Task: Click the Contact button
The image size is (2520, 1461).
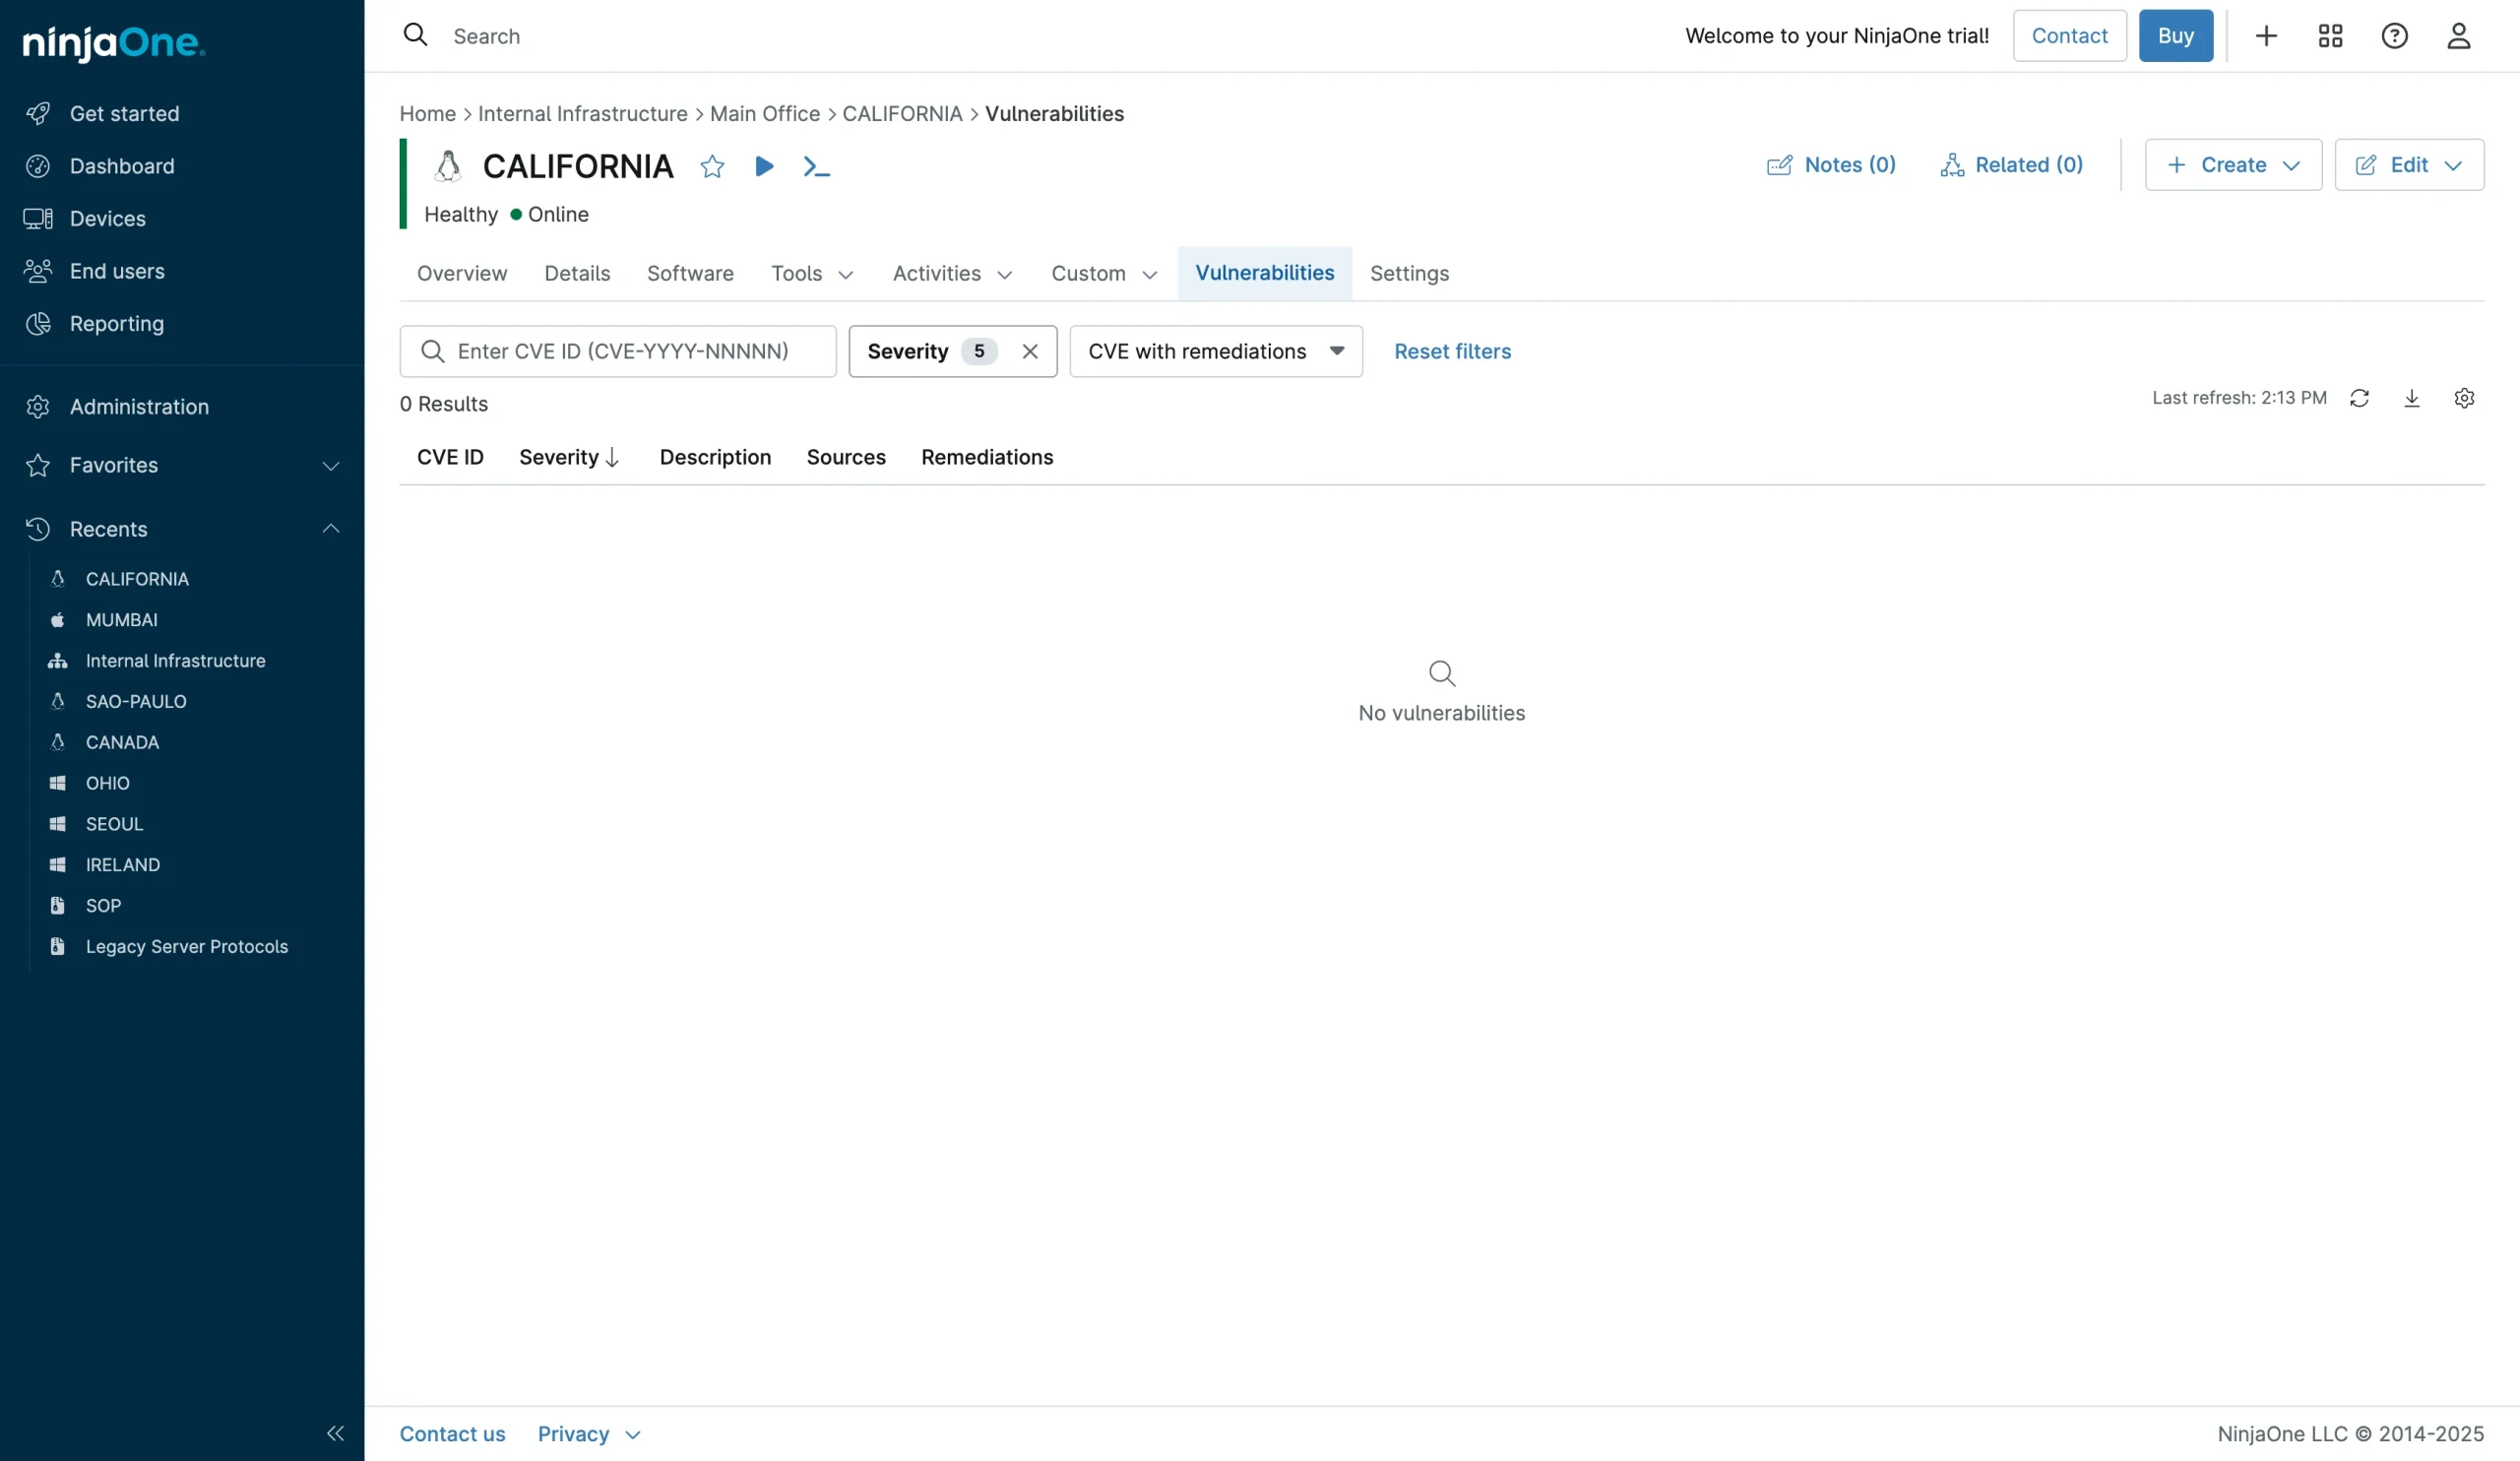Action: coord(2069,36)
